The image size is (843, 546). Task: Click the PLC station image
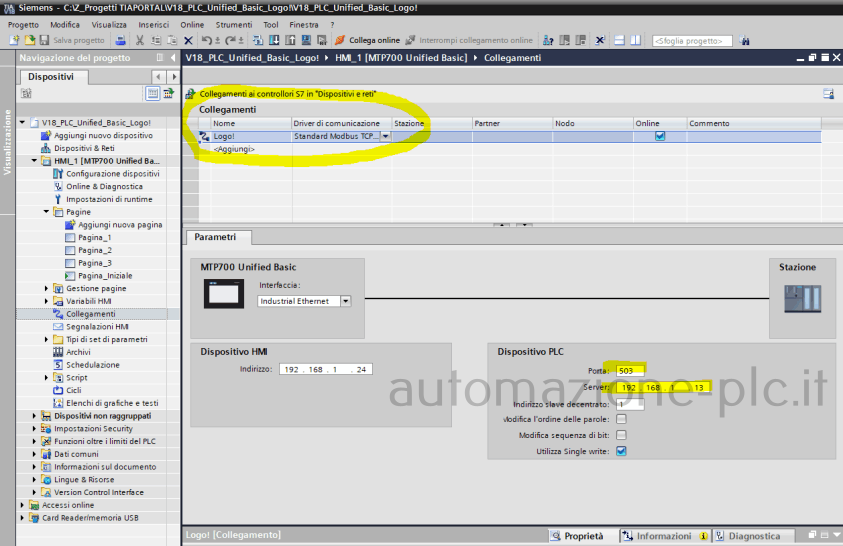pyautogui.click(x=802, y=299)
